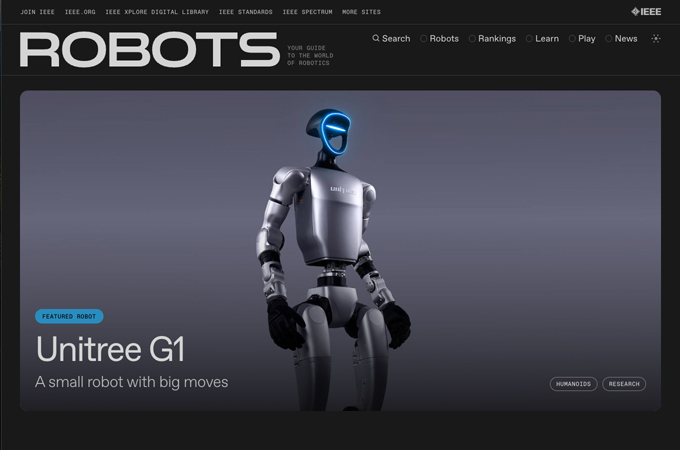Click 'Your guide to the world of robotics' tagline
Viewport: 680px width, 450px height.
310,55
